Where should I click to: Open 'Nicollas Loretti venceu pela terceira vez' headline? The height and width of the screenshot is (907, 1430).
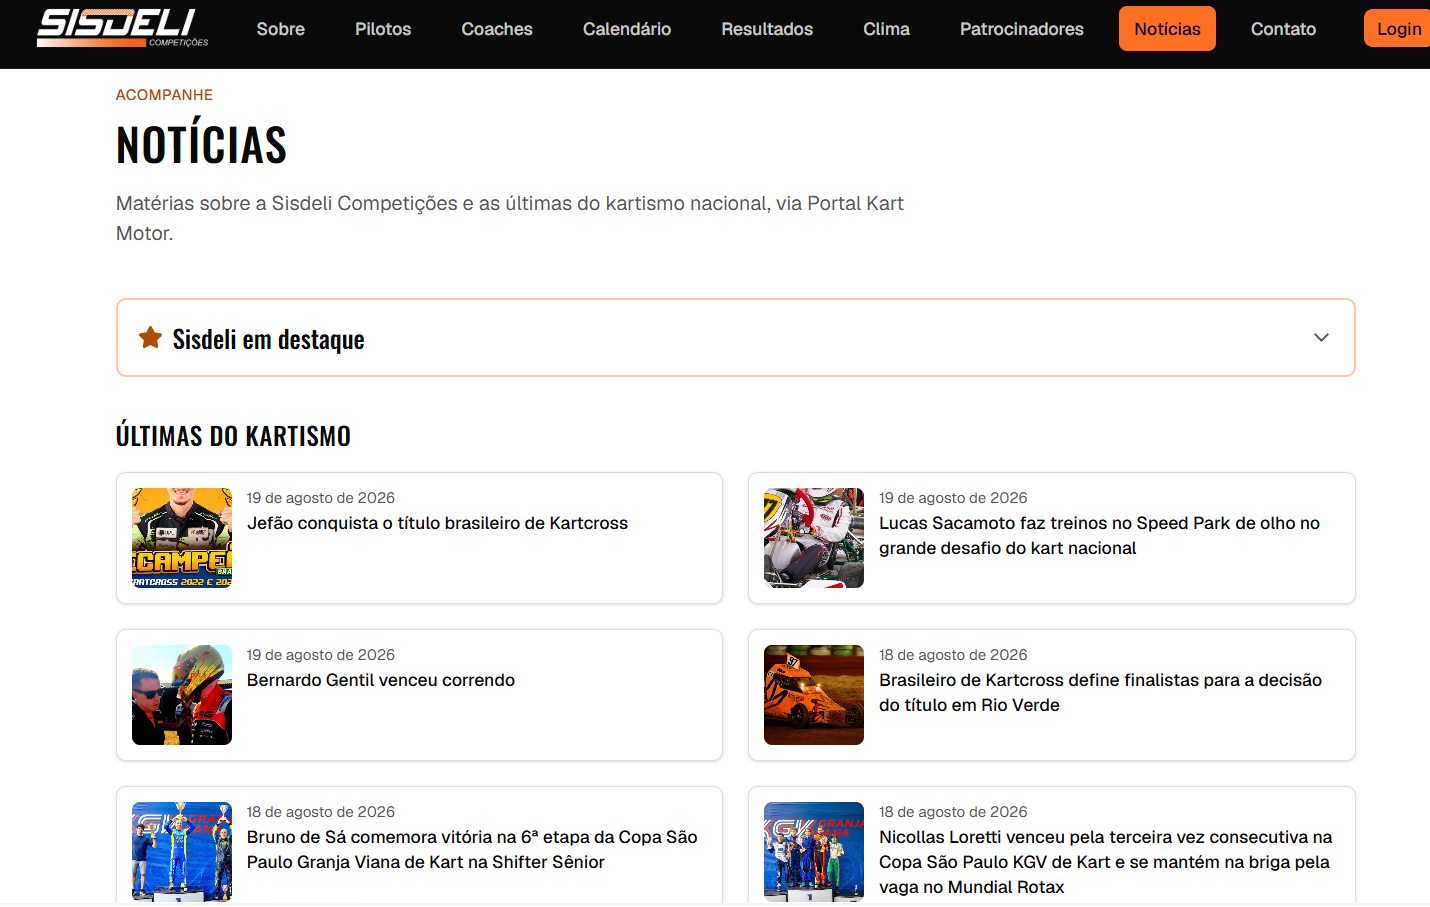(1105, 862)
